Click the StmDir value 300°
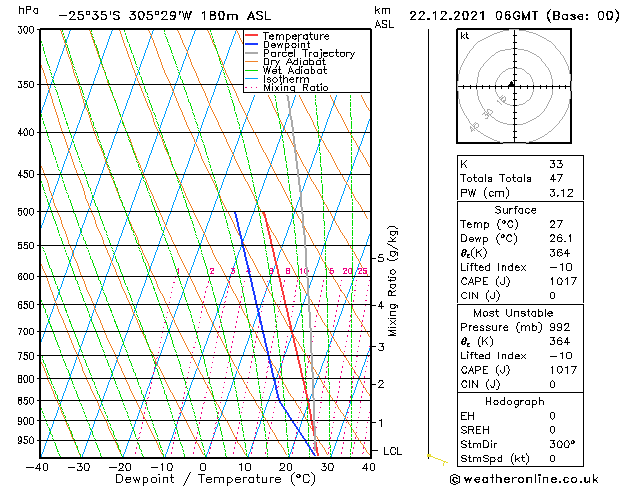Viewport: 629px width, 486px height. [x=562, y=444]
